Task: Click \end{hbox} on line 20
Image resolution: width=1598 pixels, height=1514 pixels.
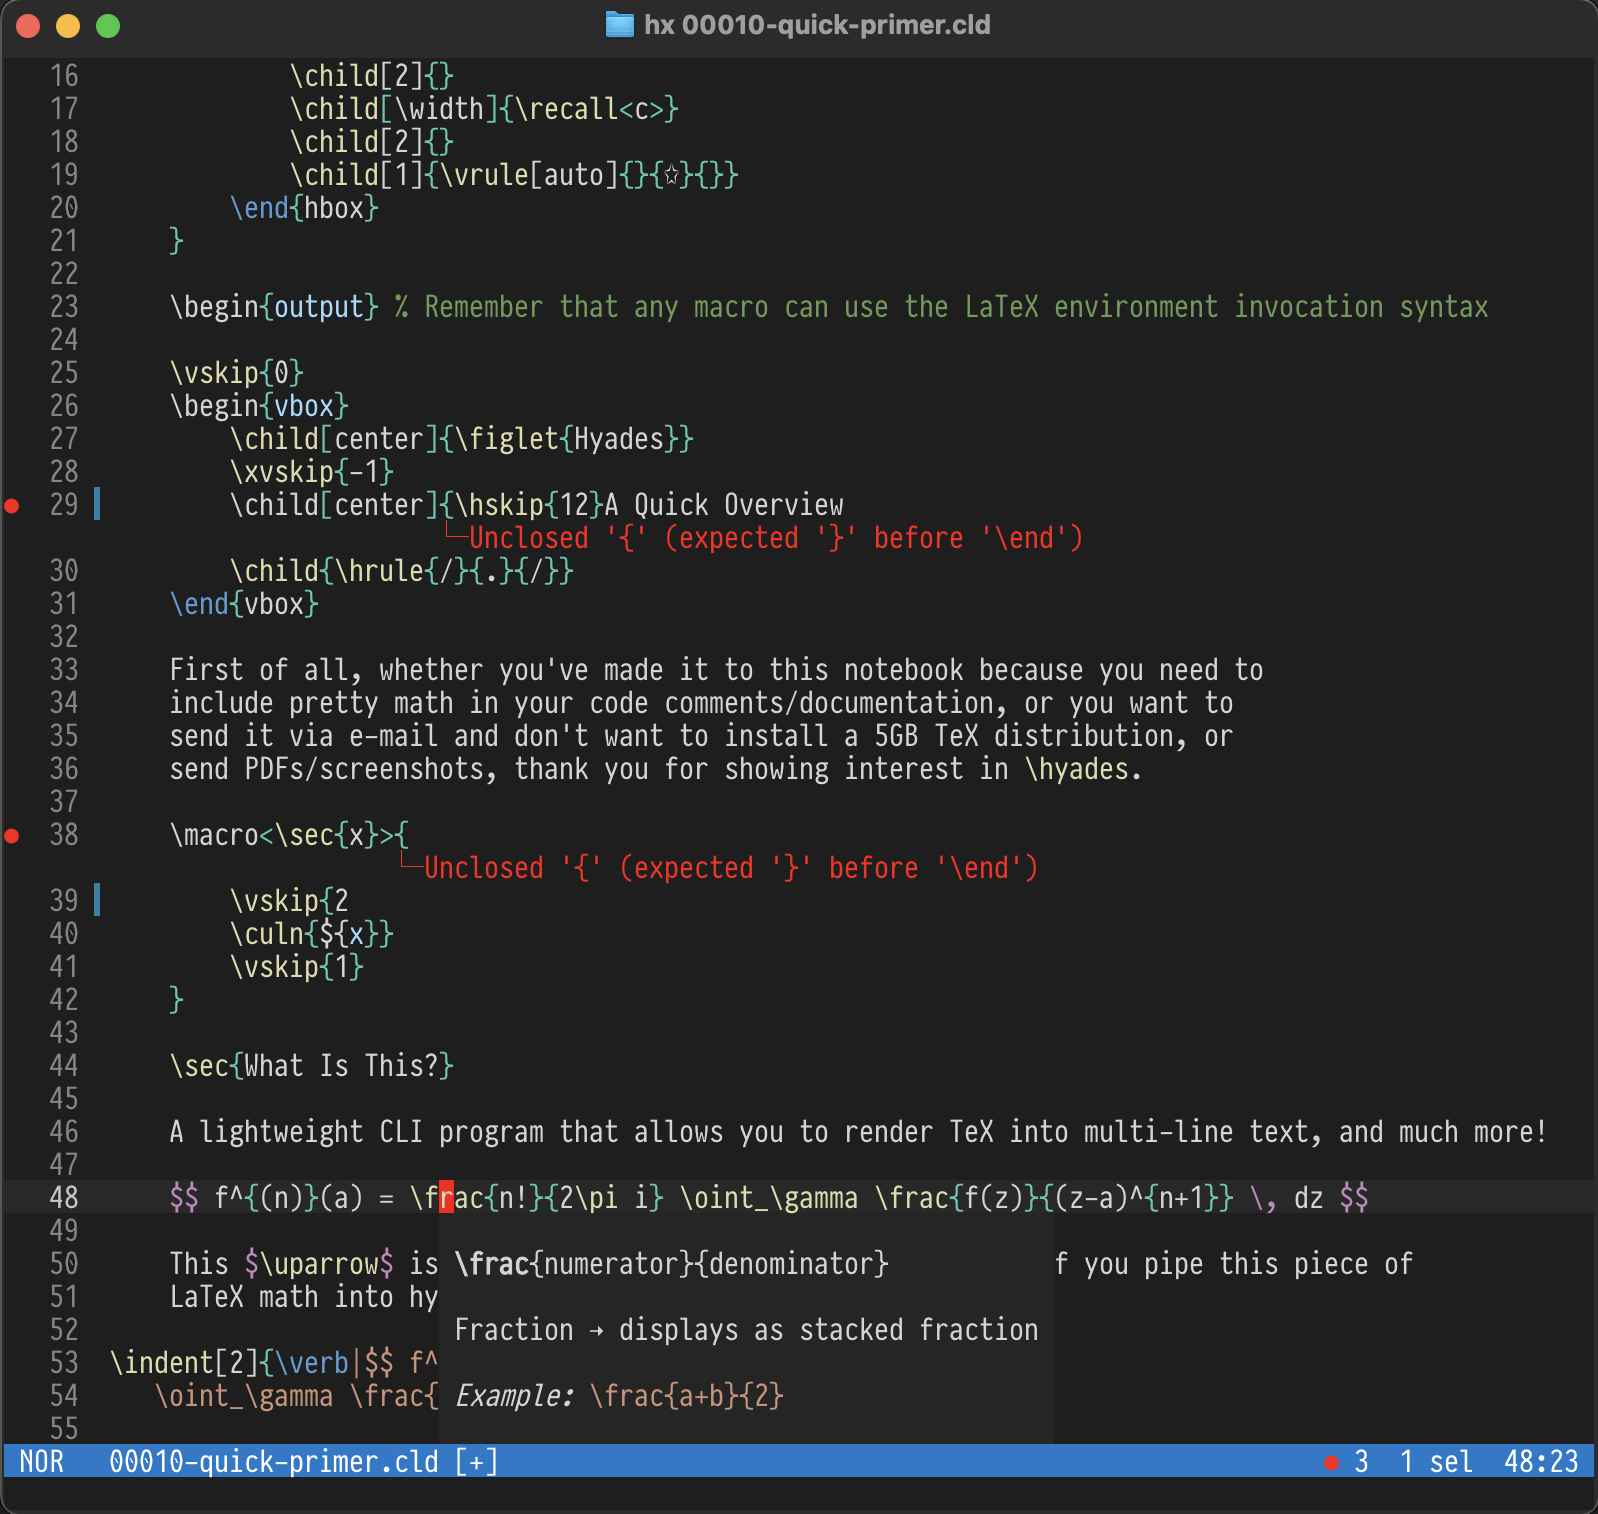Action: click(x=304, y=208)
